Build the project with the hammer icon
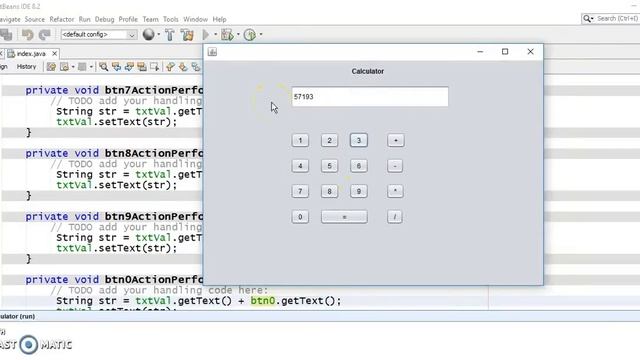640x360 pixels. point(170,35)
